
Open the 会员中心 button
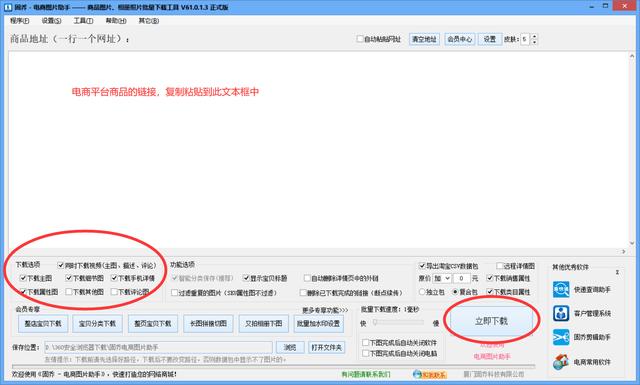coord(459,39)
